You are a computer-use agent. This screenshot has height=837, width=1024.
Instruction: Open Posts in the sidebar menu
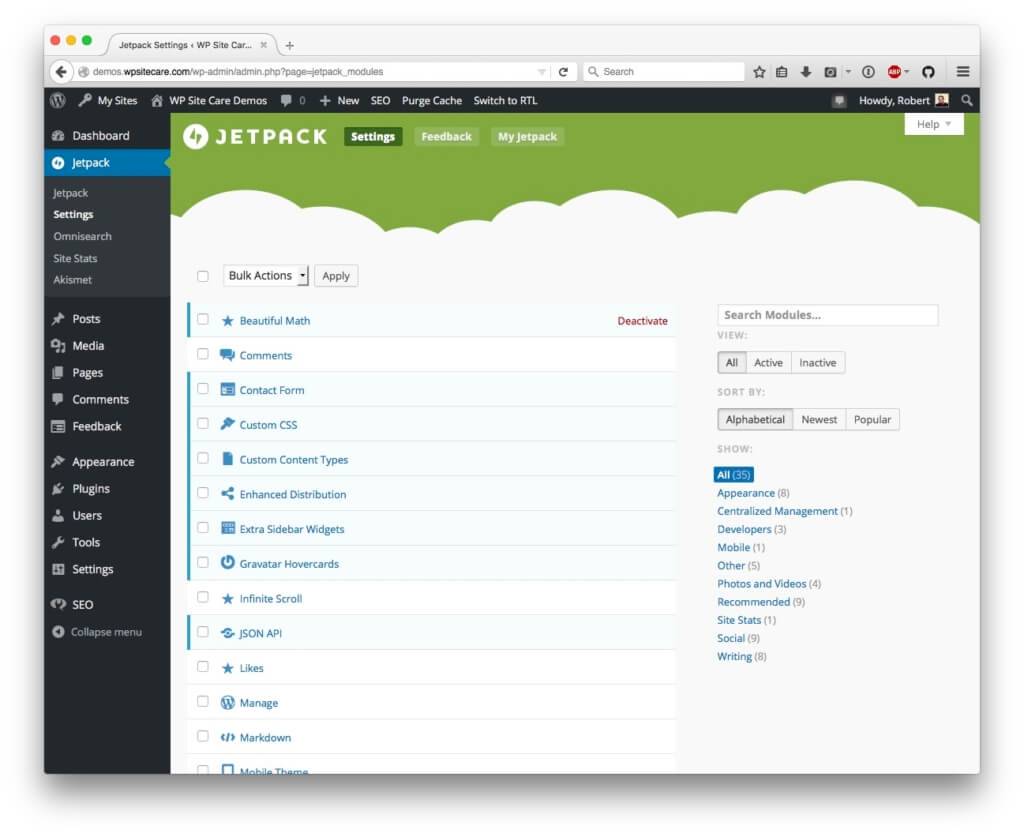pos(107,319)
